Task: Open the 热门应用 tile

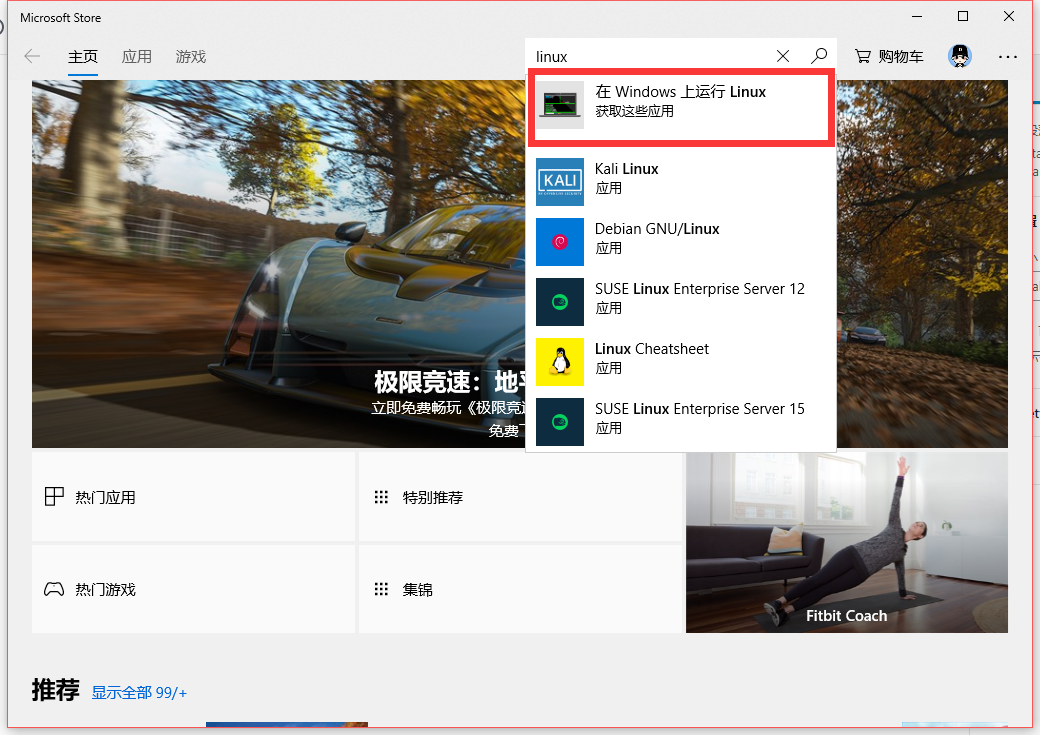Action: [193, 497]
